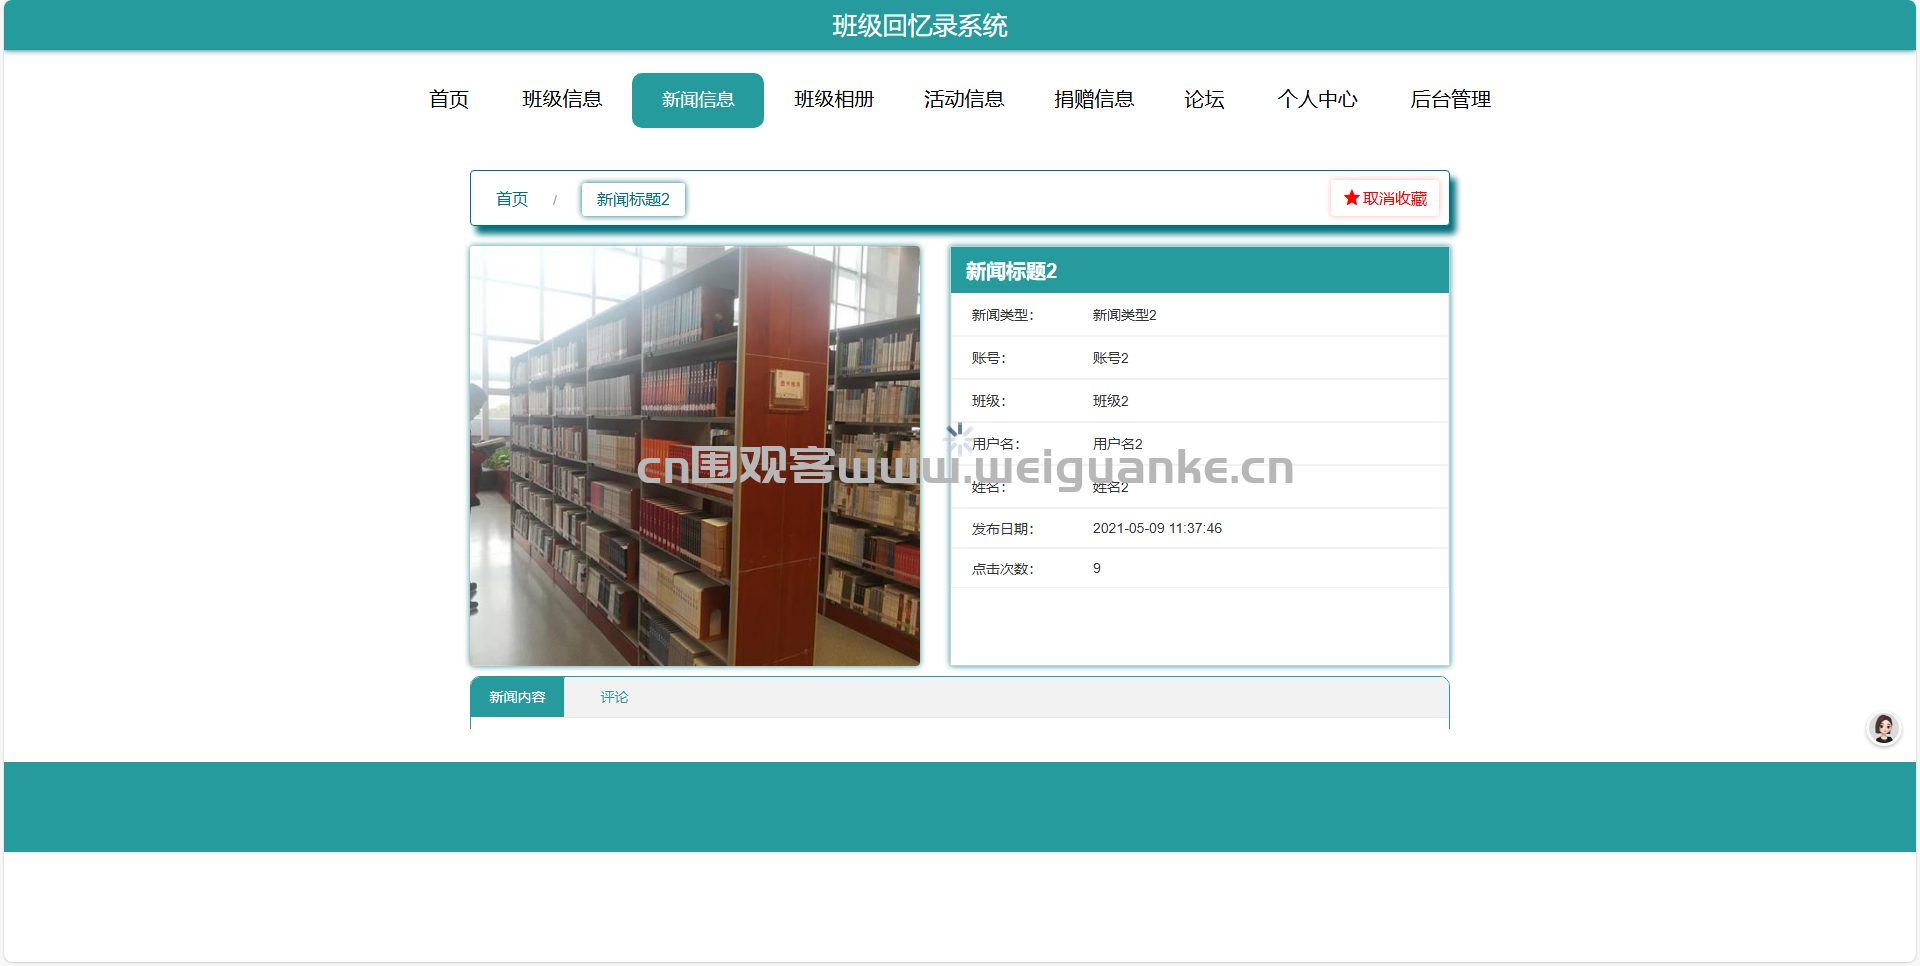Click the 新闻类型: label
1920x966 pixels.
pos(1003,315)
